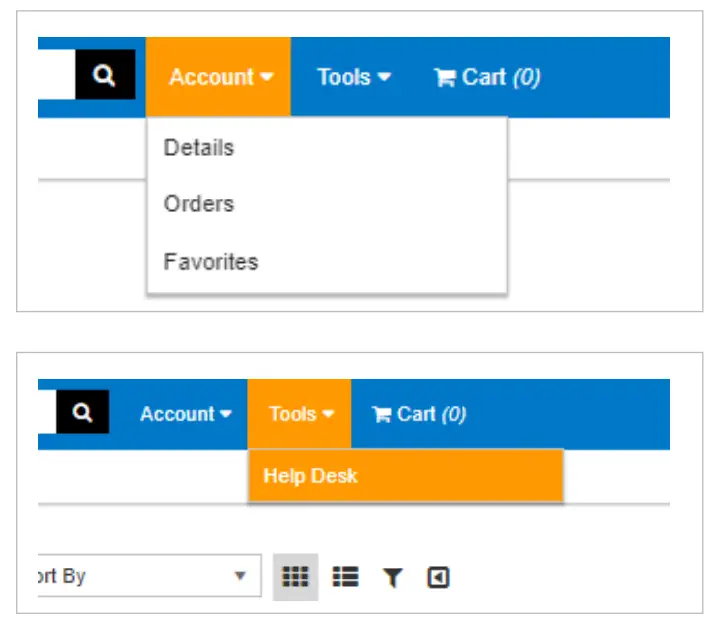Collapse the highlighted Account dropdown
Screen dimensions: 710x624
pos(220,77)
